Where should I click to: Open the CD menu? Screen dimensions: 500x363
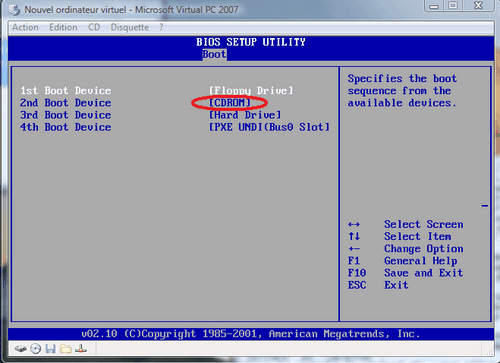(x=94, y=27)
